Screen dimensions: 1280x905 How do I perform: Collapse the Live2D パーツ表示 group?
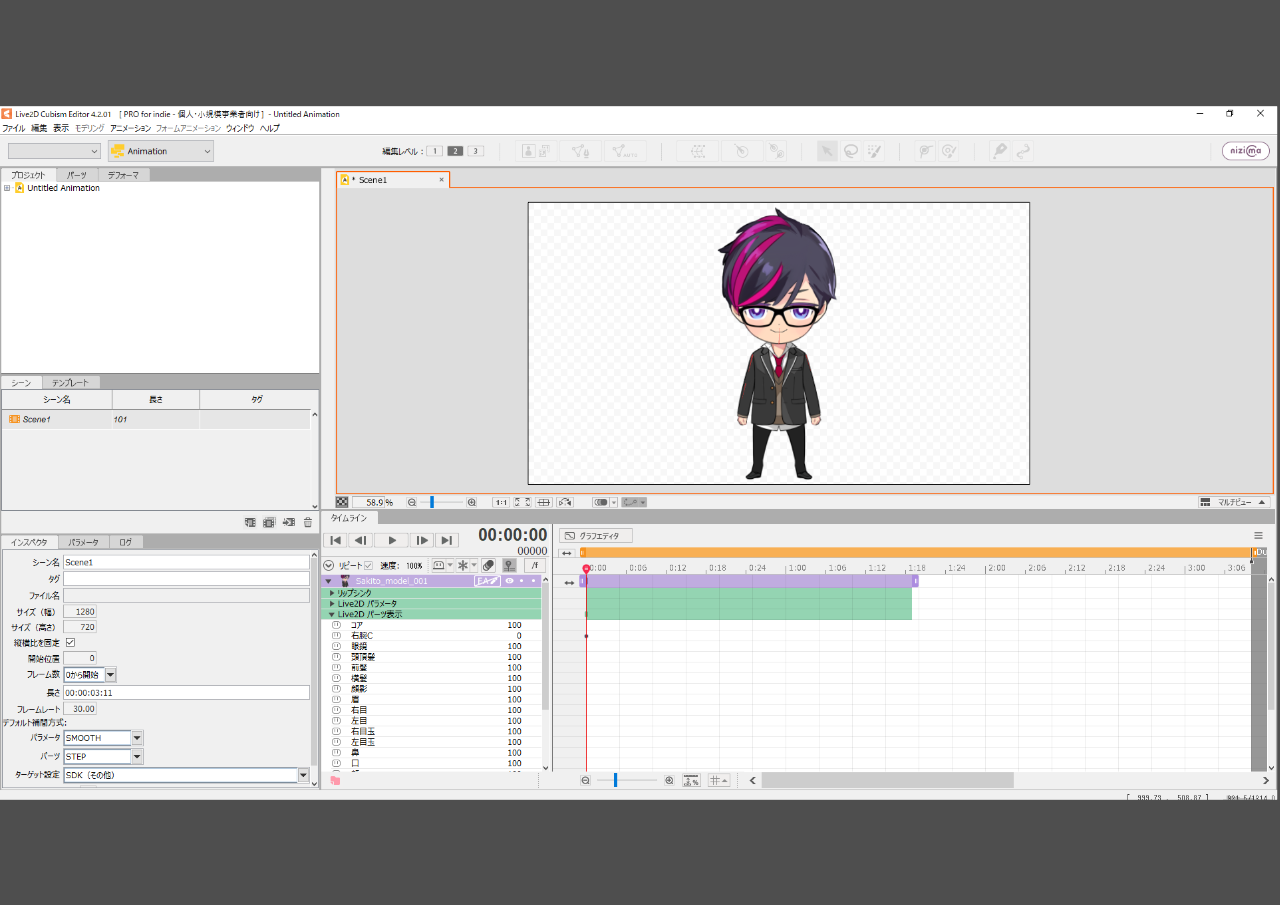(x=332, y=614)
